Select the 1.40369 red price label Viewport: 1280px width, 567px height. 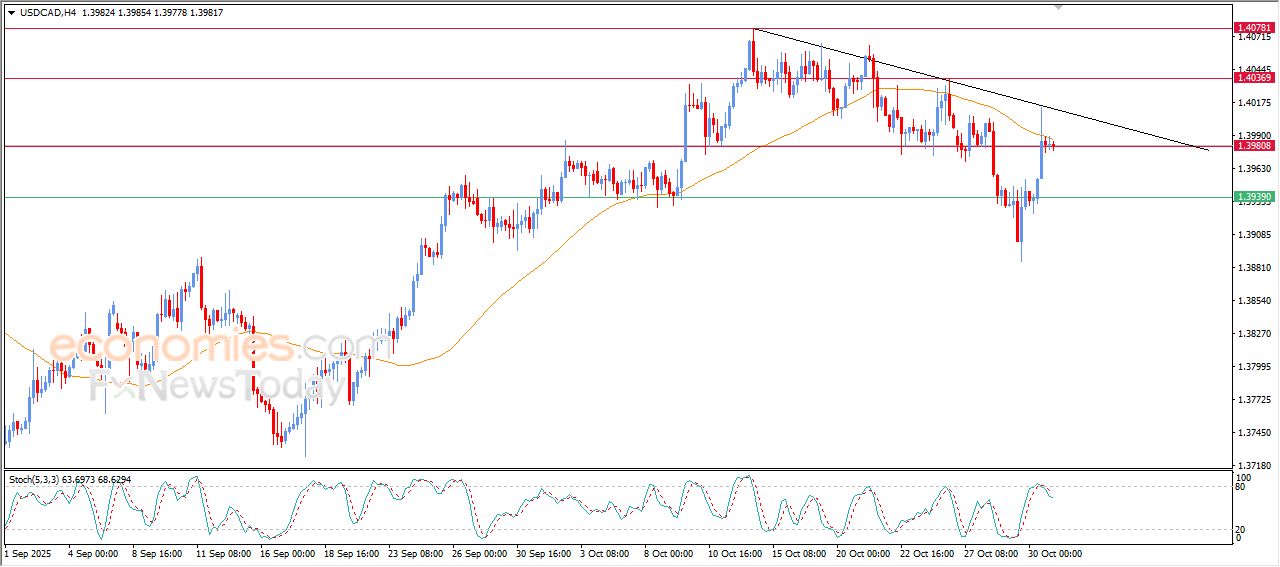click(1253, 78)
